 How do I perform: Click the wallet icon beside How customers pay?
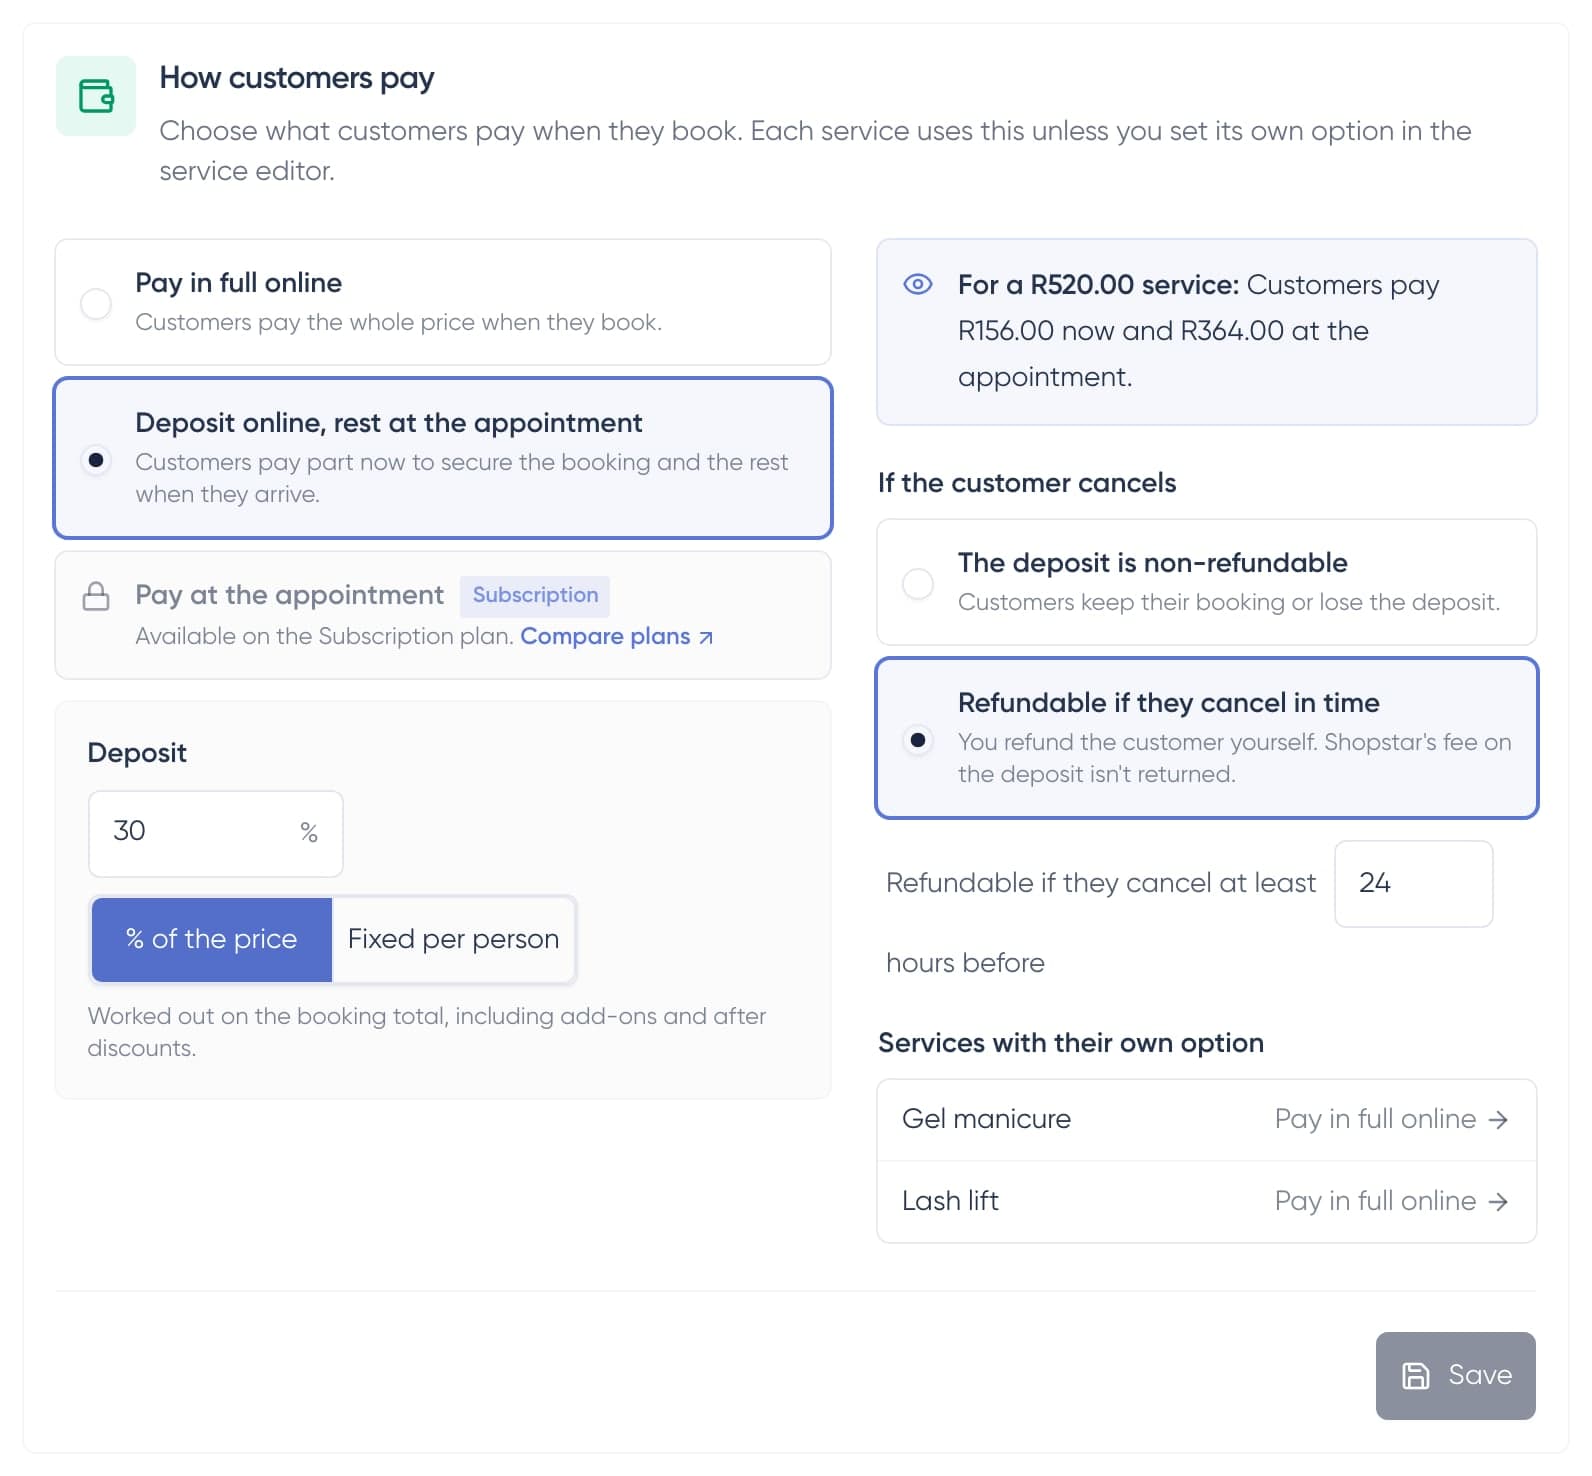[x=96, y=96]
